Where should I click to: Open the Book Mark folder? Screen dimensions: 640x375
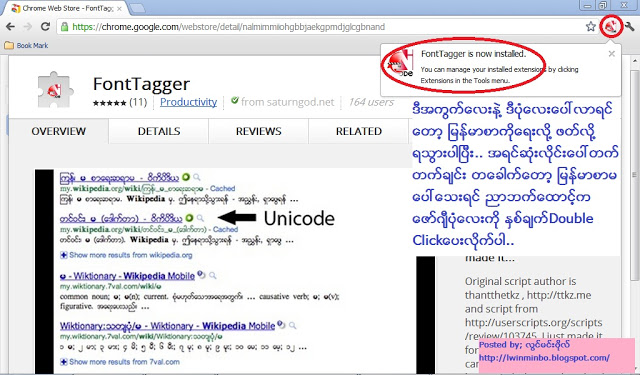tap(26, 45)
